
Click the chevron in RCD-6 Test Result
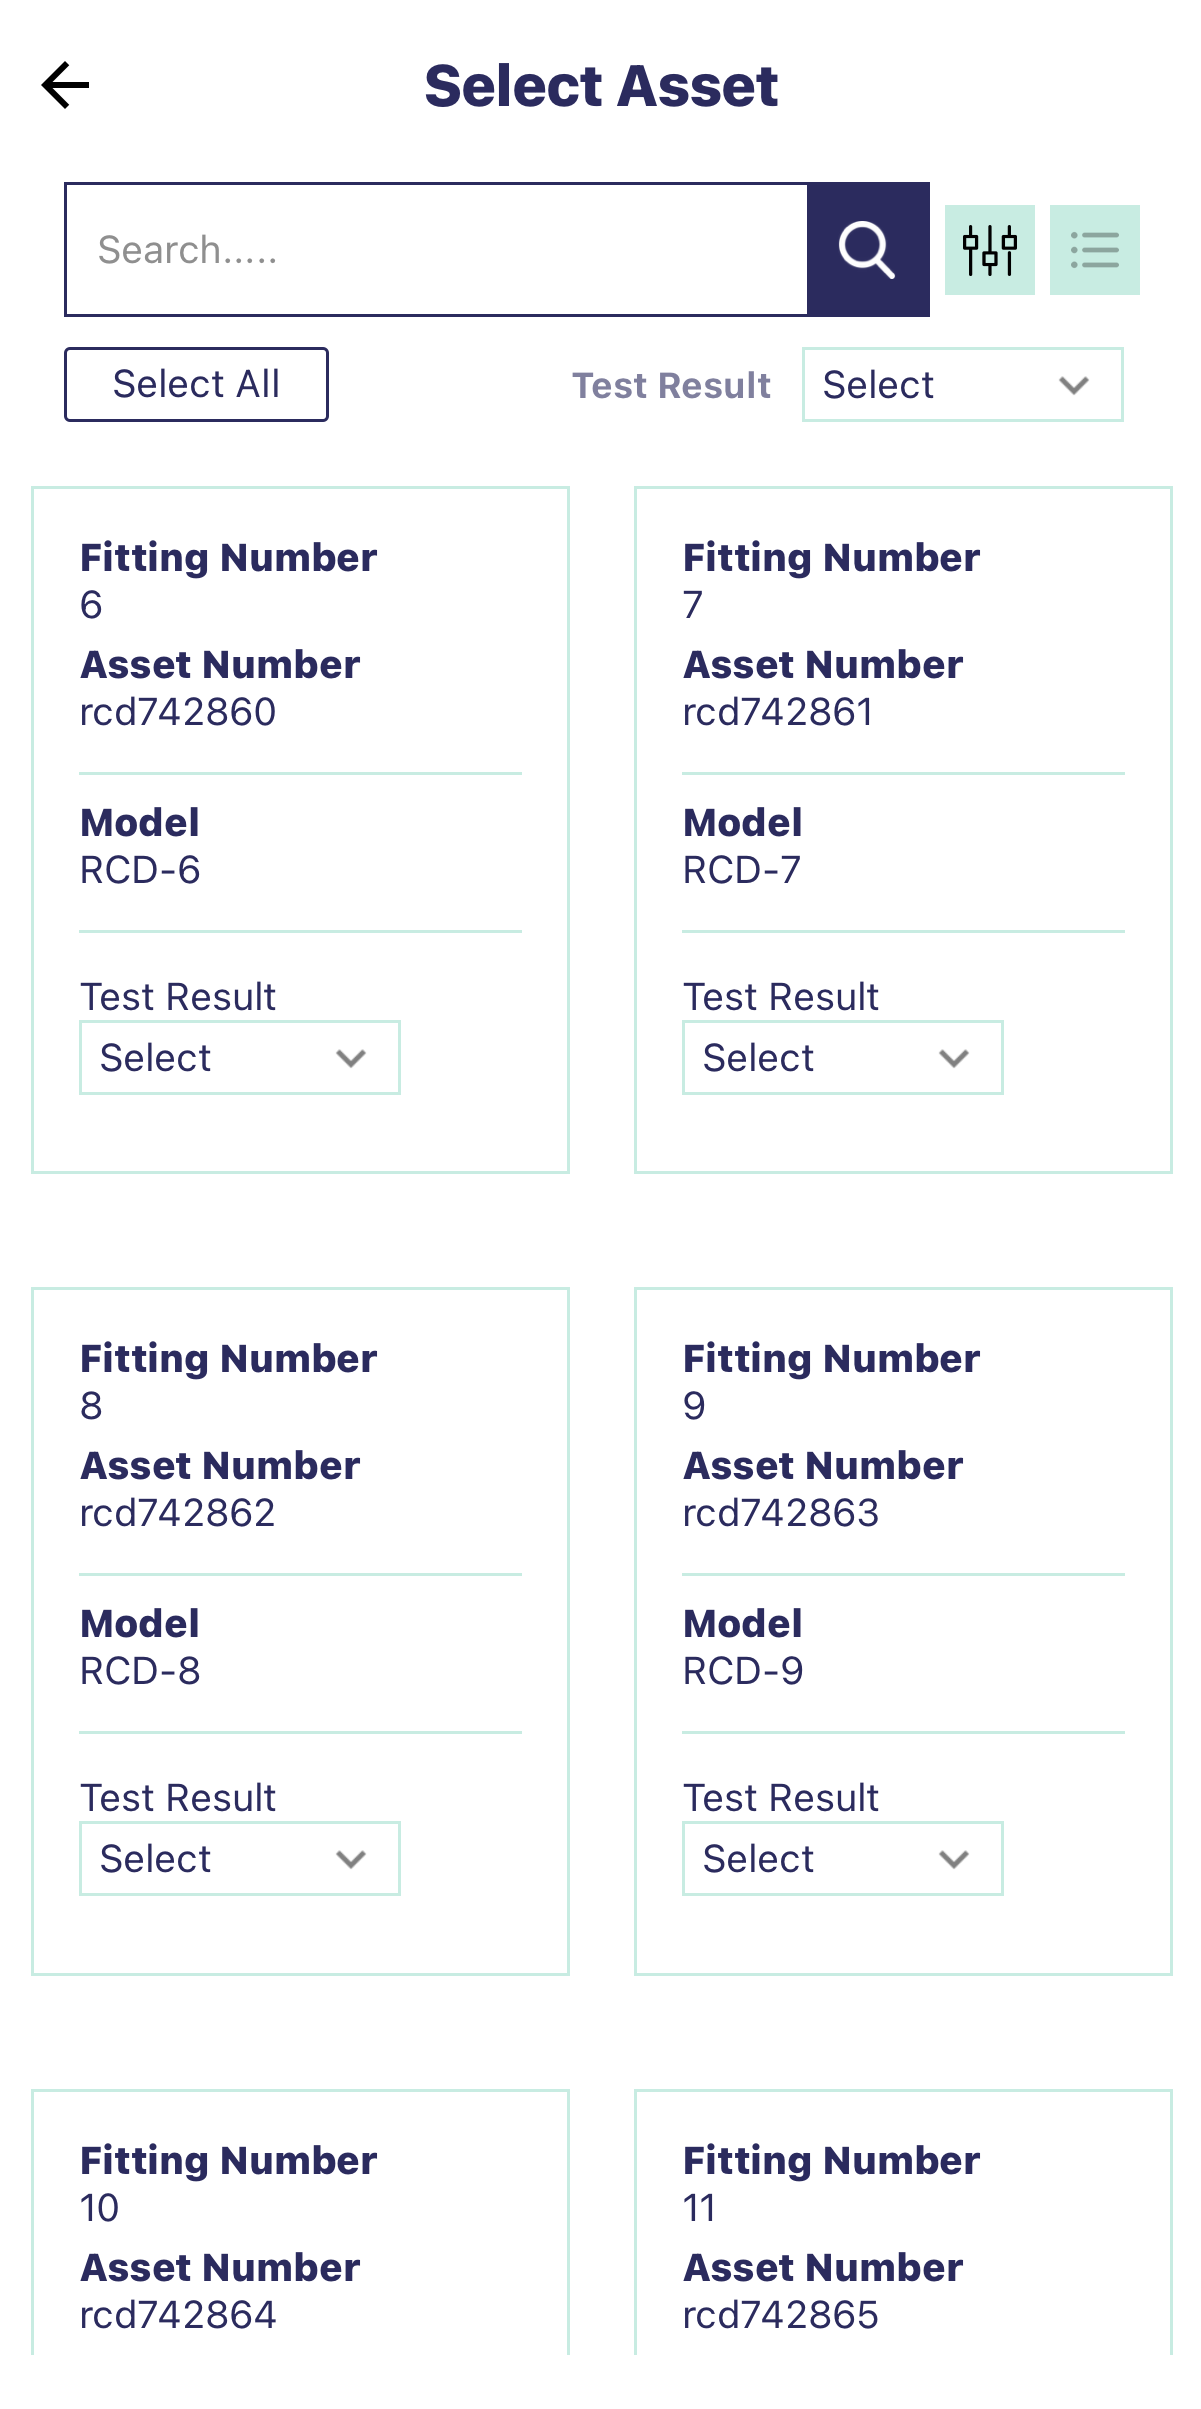(351, 1058)
